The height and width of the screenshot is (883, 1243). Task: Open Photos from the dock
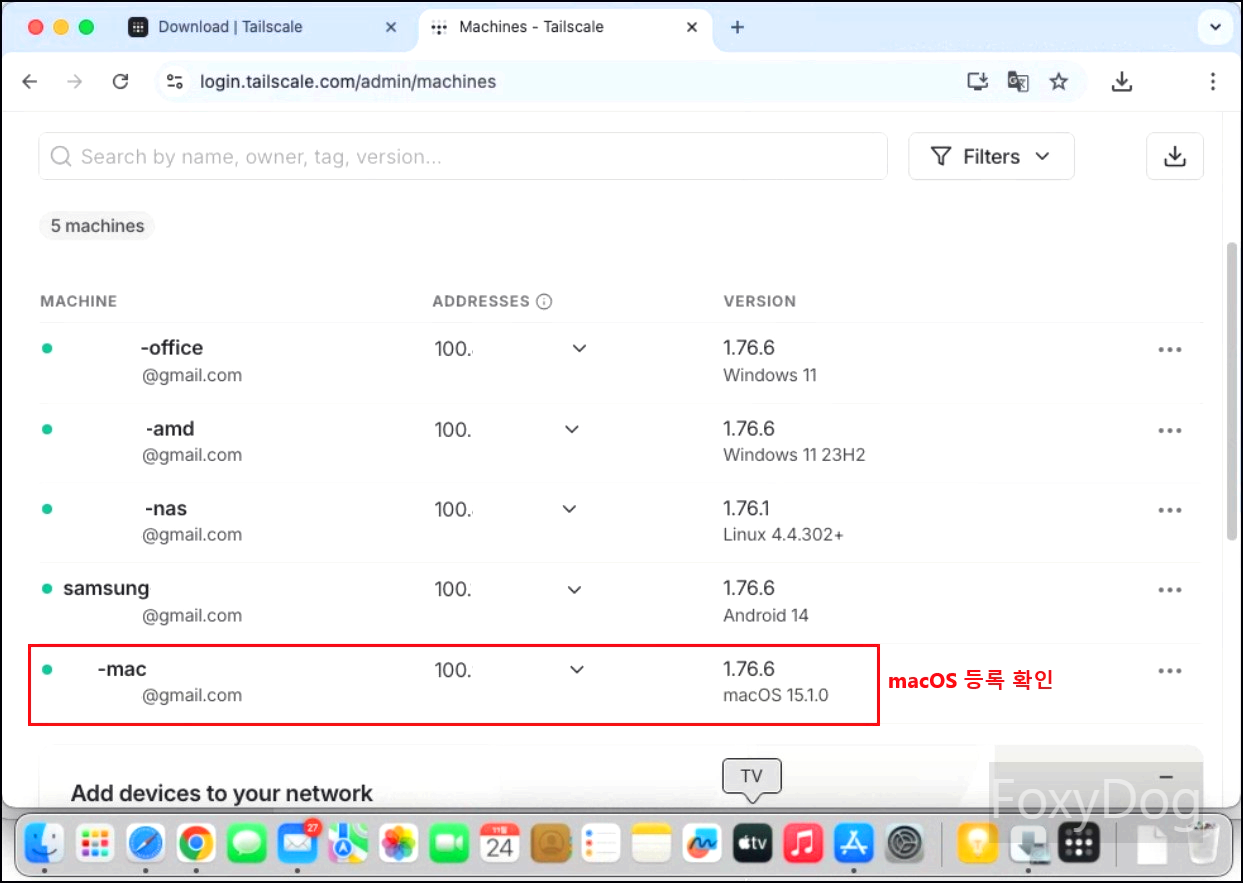(399, 844)
